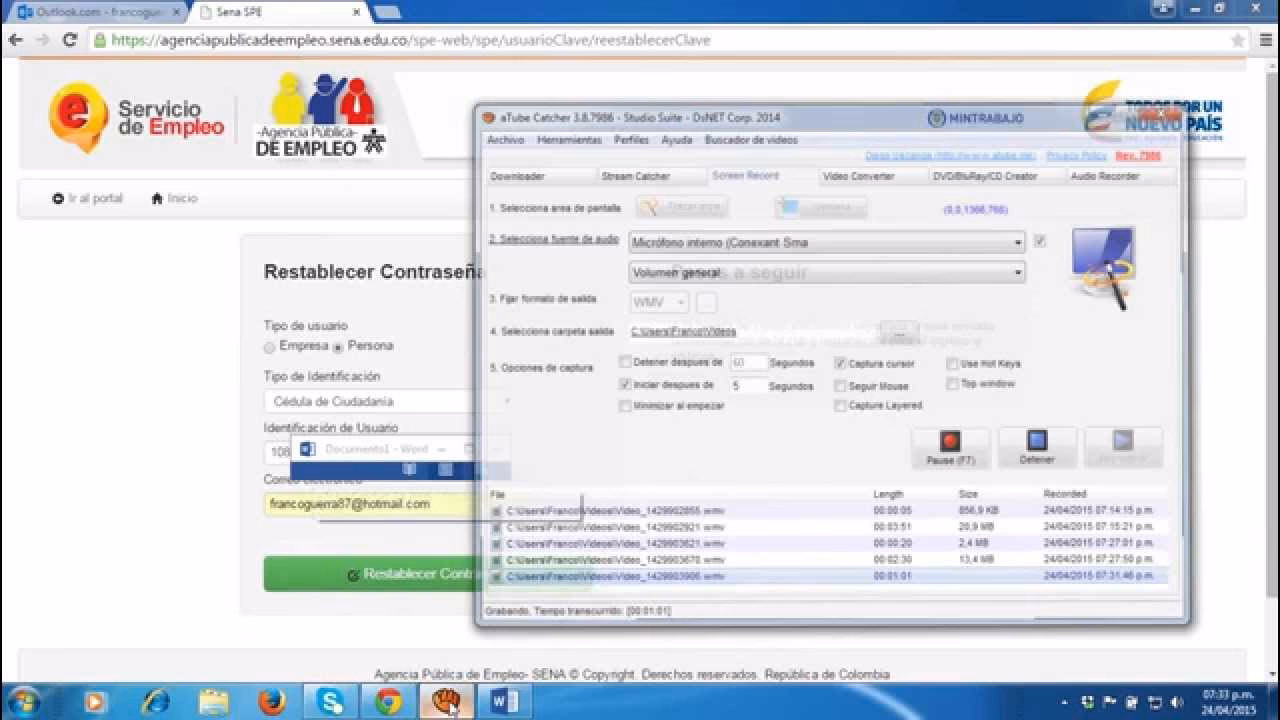Open the Herramientas menu
Viewport: 1280px width, 720px height.
(569, 140)
